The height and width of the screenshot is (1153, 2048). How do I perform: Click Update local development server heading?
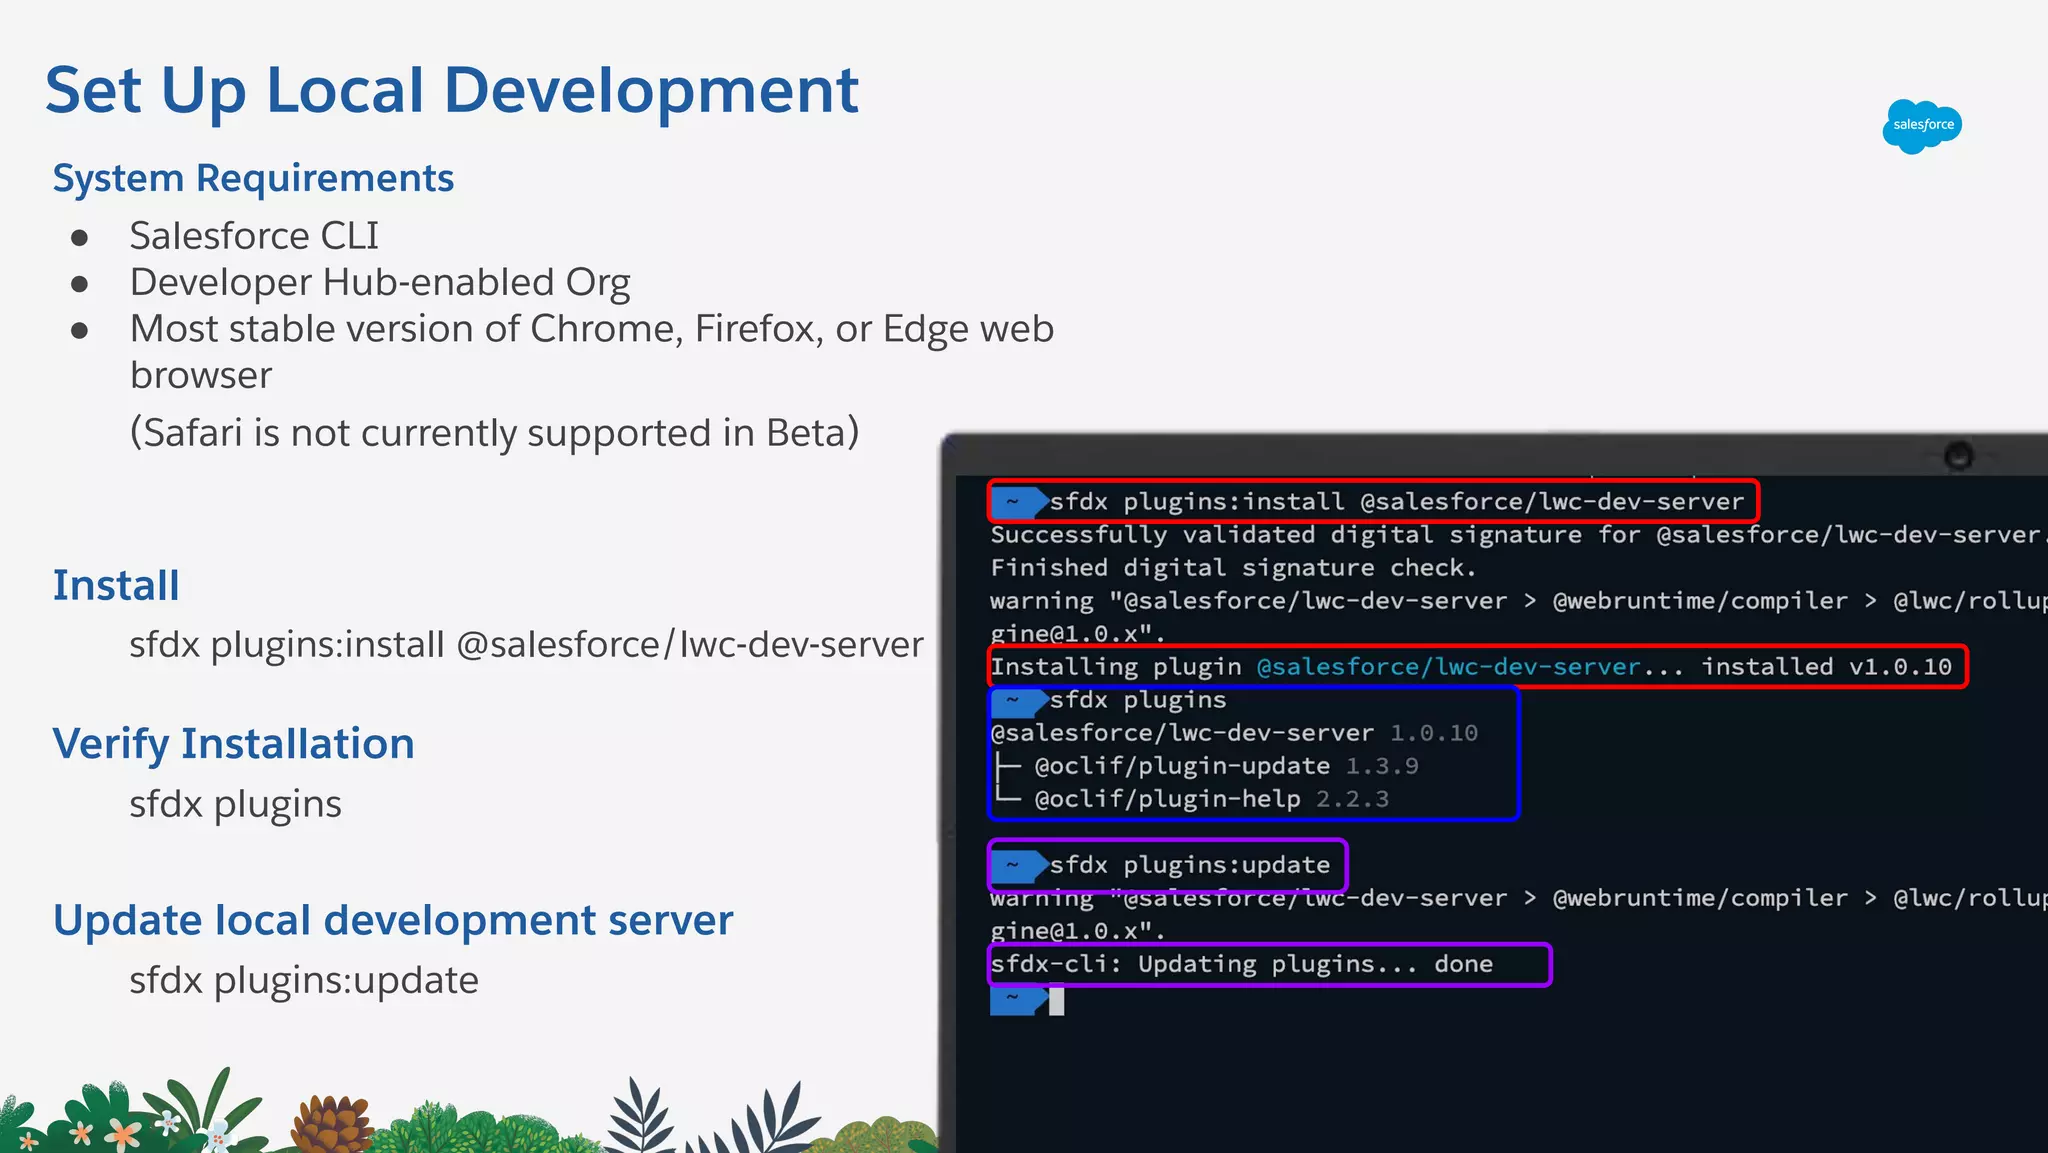point(392,920)
